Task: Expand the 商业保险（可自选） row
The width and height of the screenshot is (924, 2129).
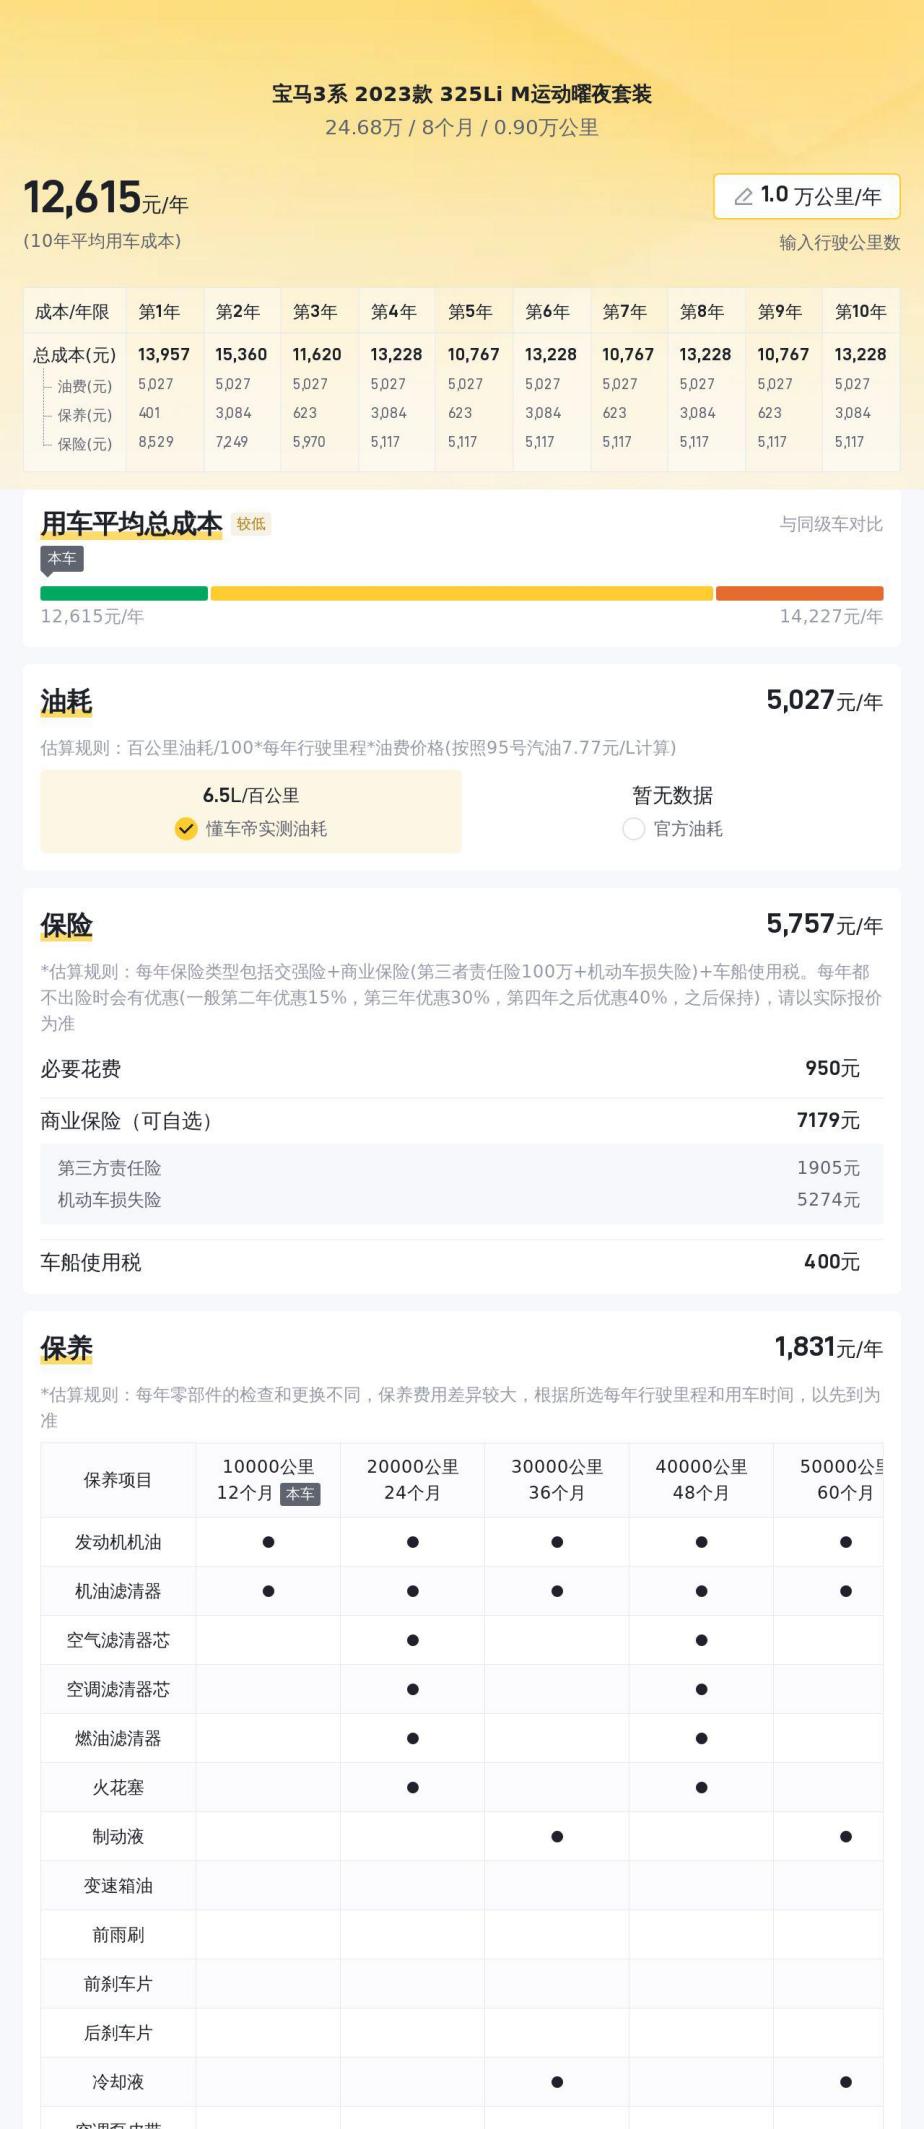Action: [461, 1121]
